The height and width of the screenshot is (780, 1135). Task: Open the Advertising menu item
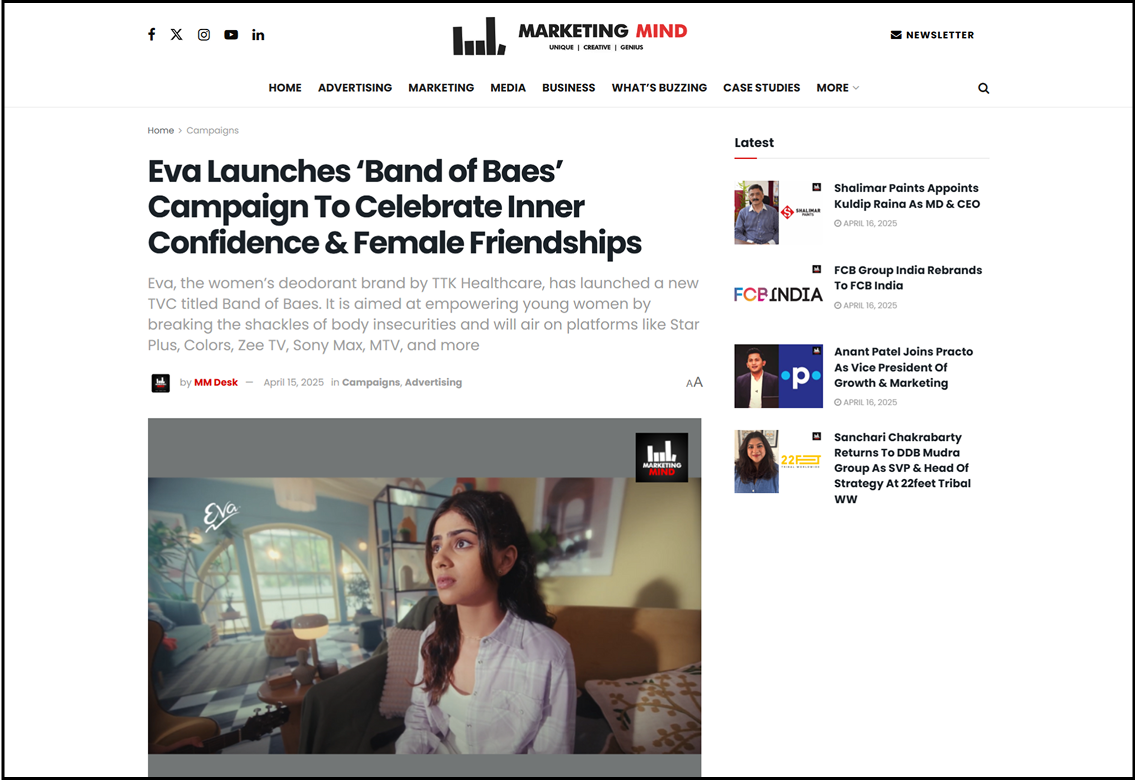pos(355,88)
